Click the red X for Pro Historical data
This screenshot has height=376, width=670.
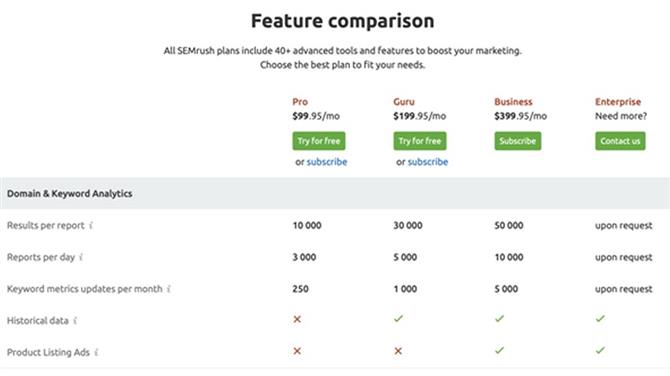(x=297, y=319)
